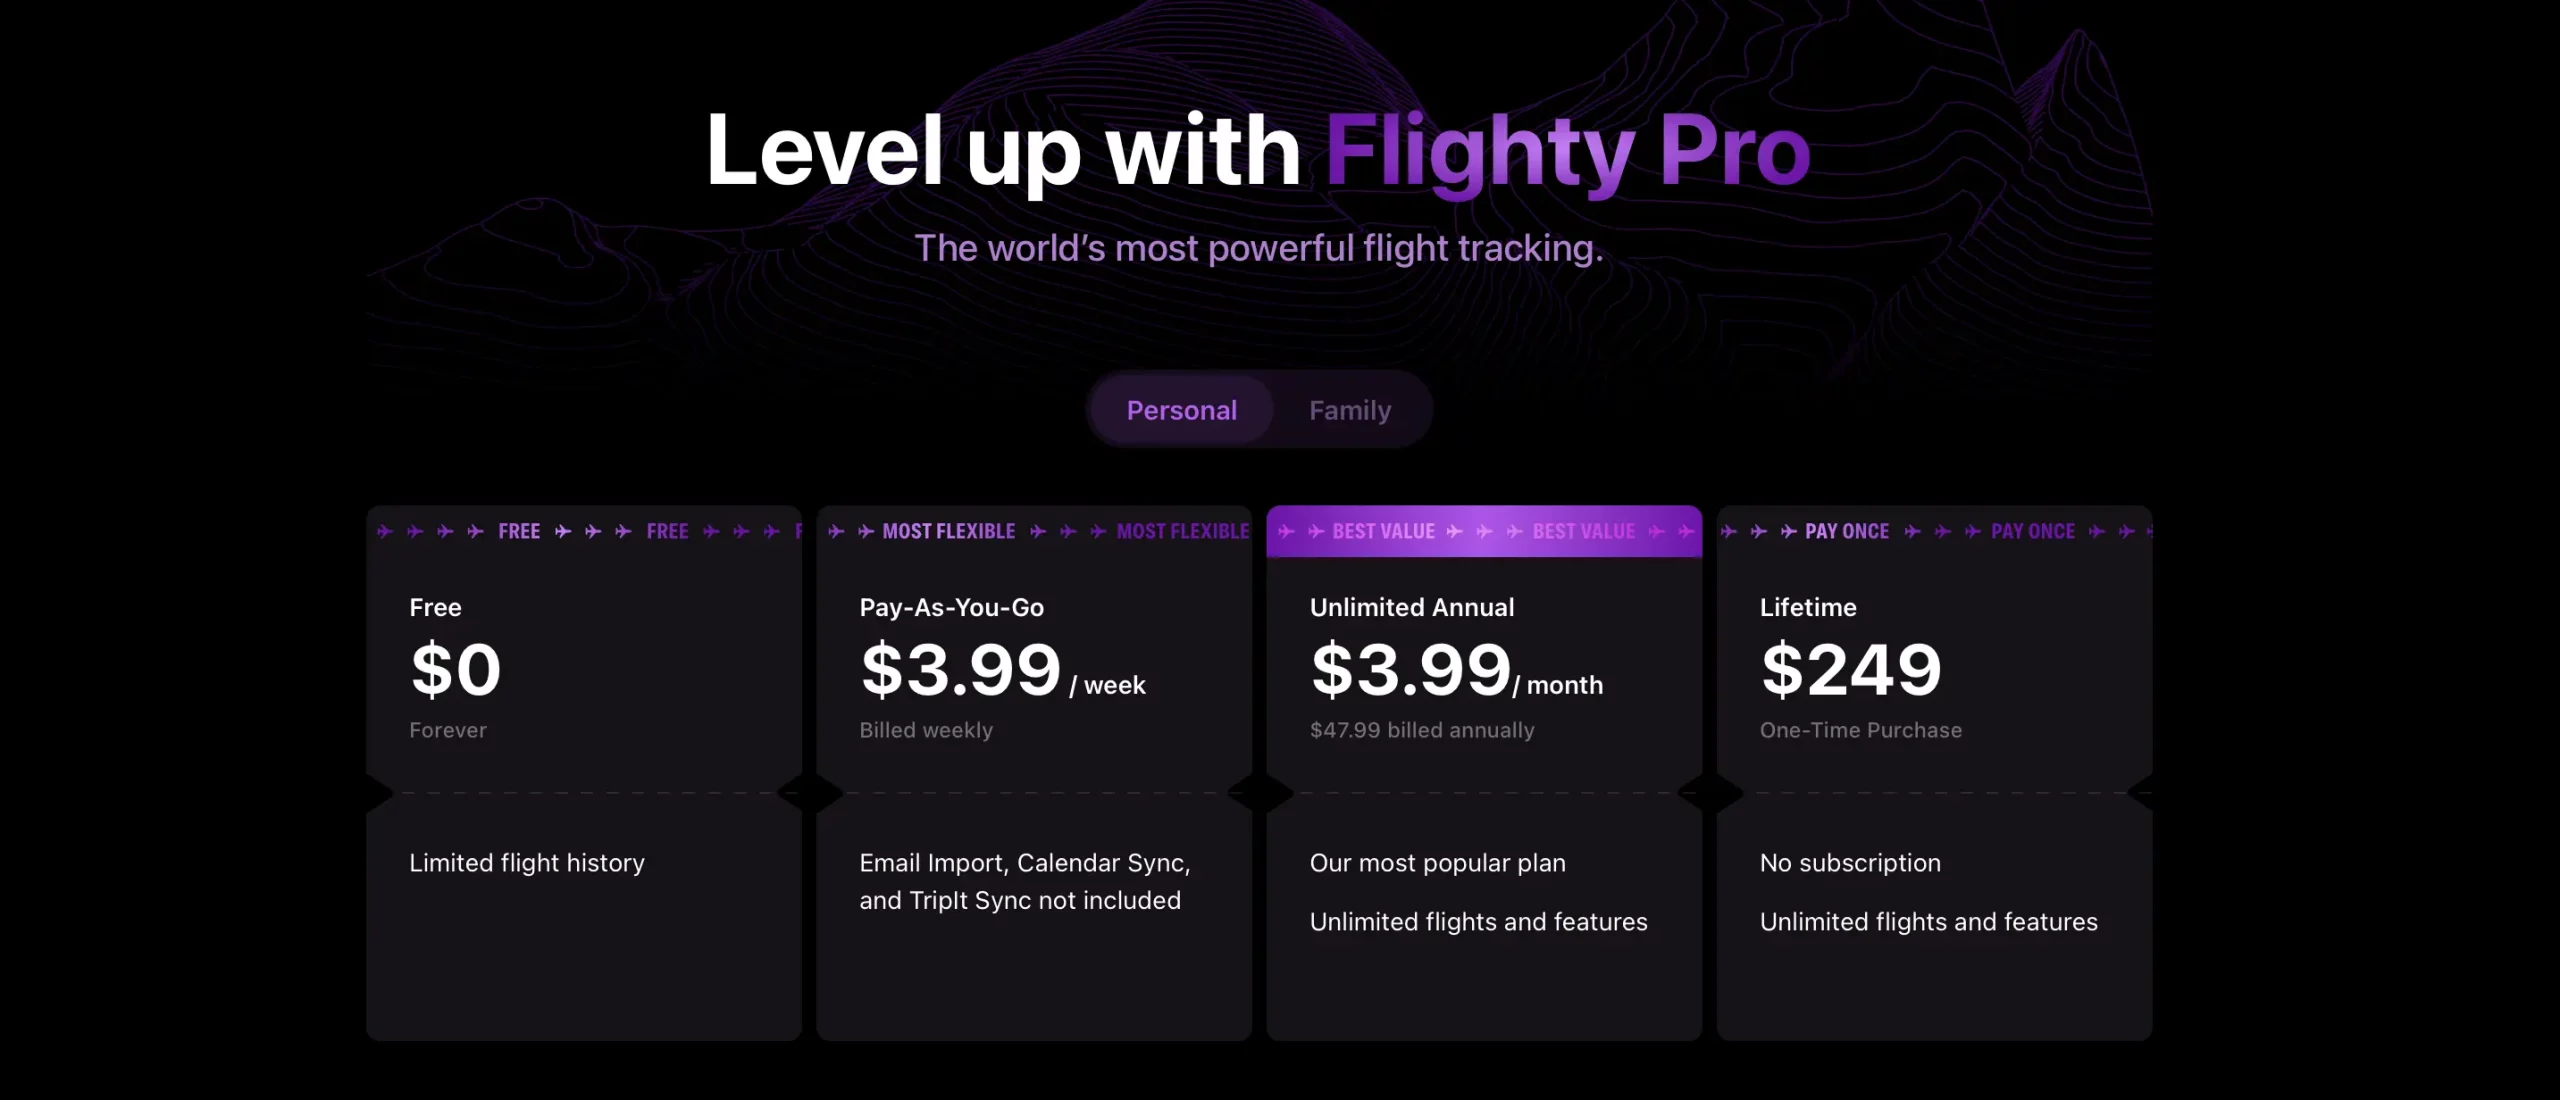Viewport: 2560px width, 1100px height.
Task: Select the Personal pricing tab
Action: (1181, 410)
